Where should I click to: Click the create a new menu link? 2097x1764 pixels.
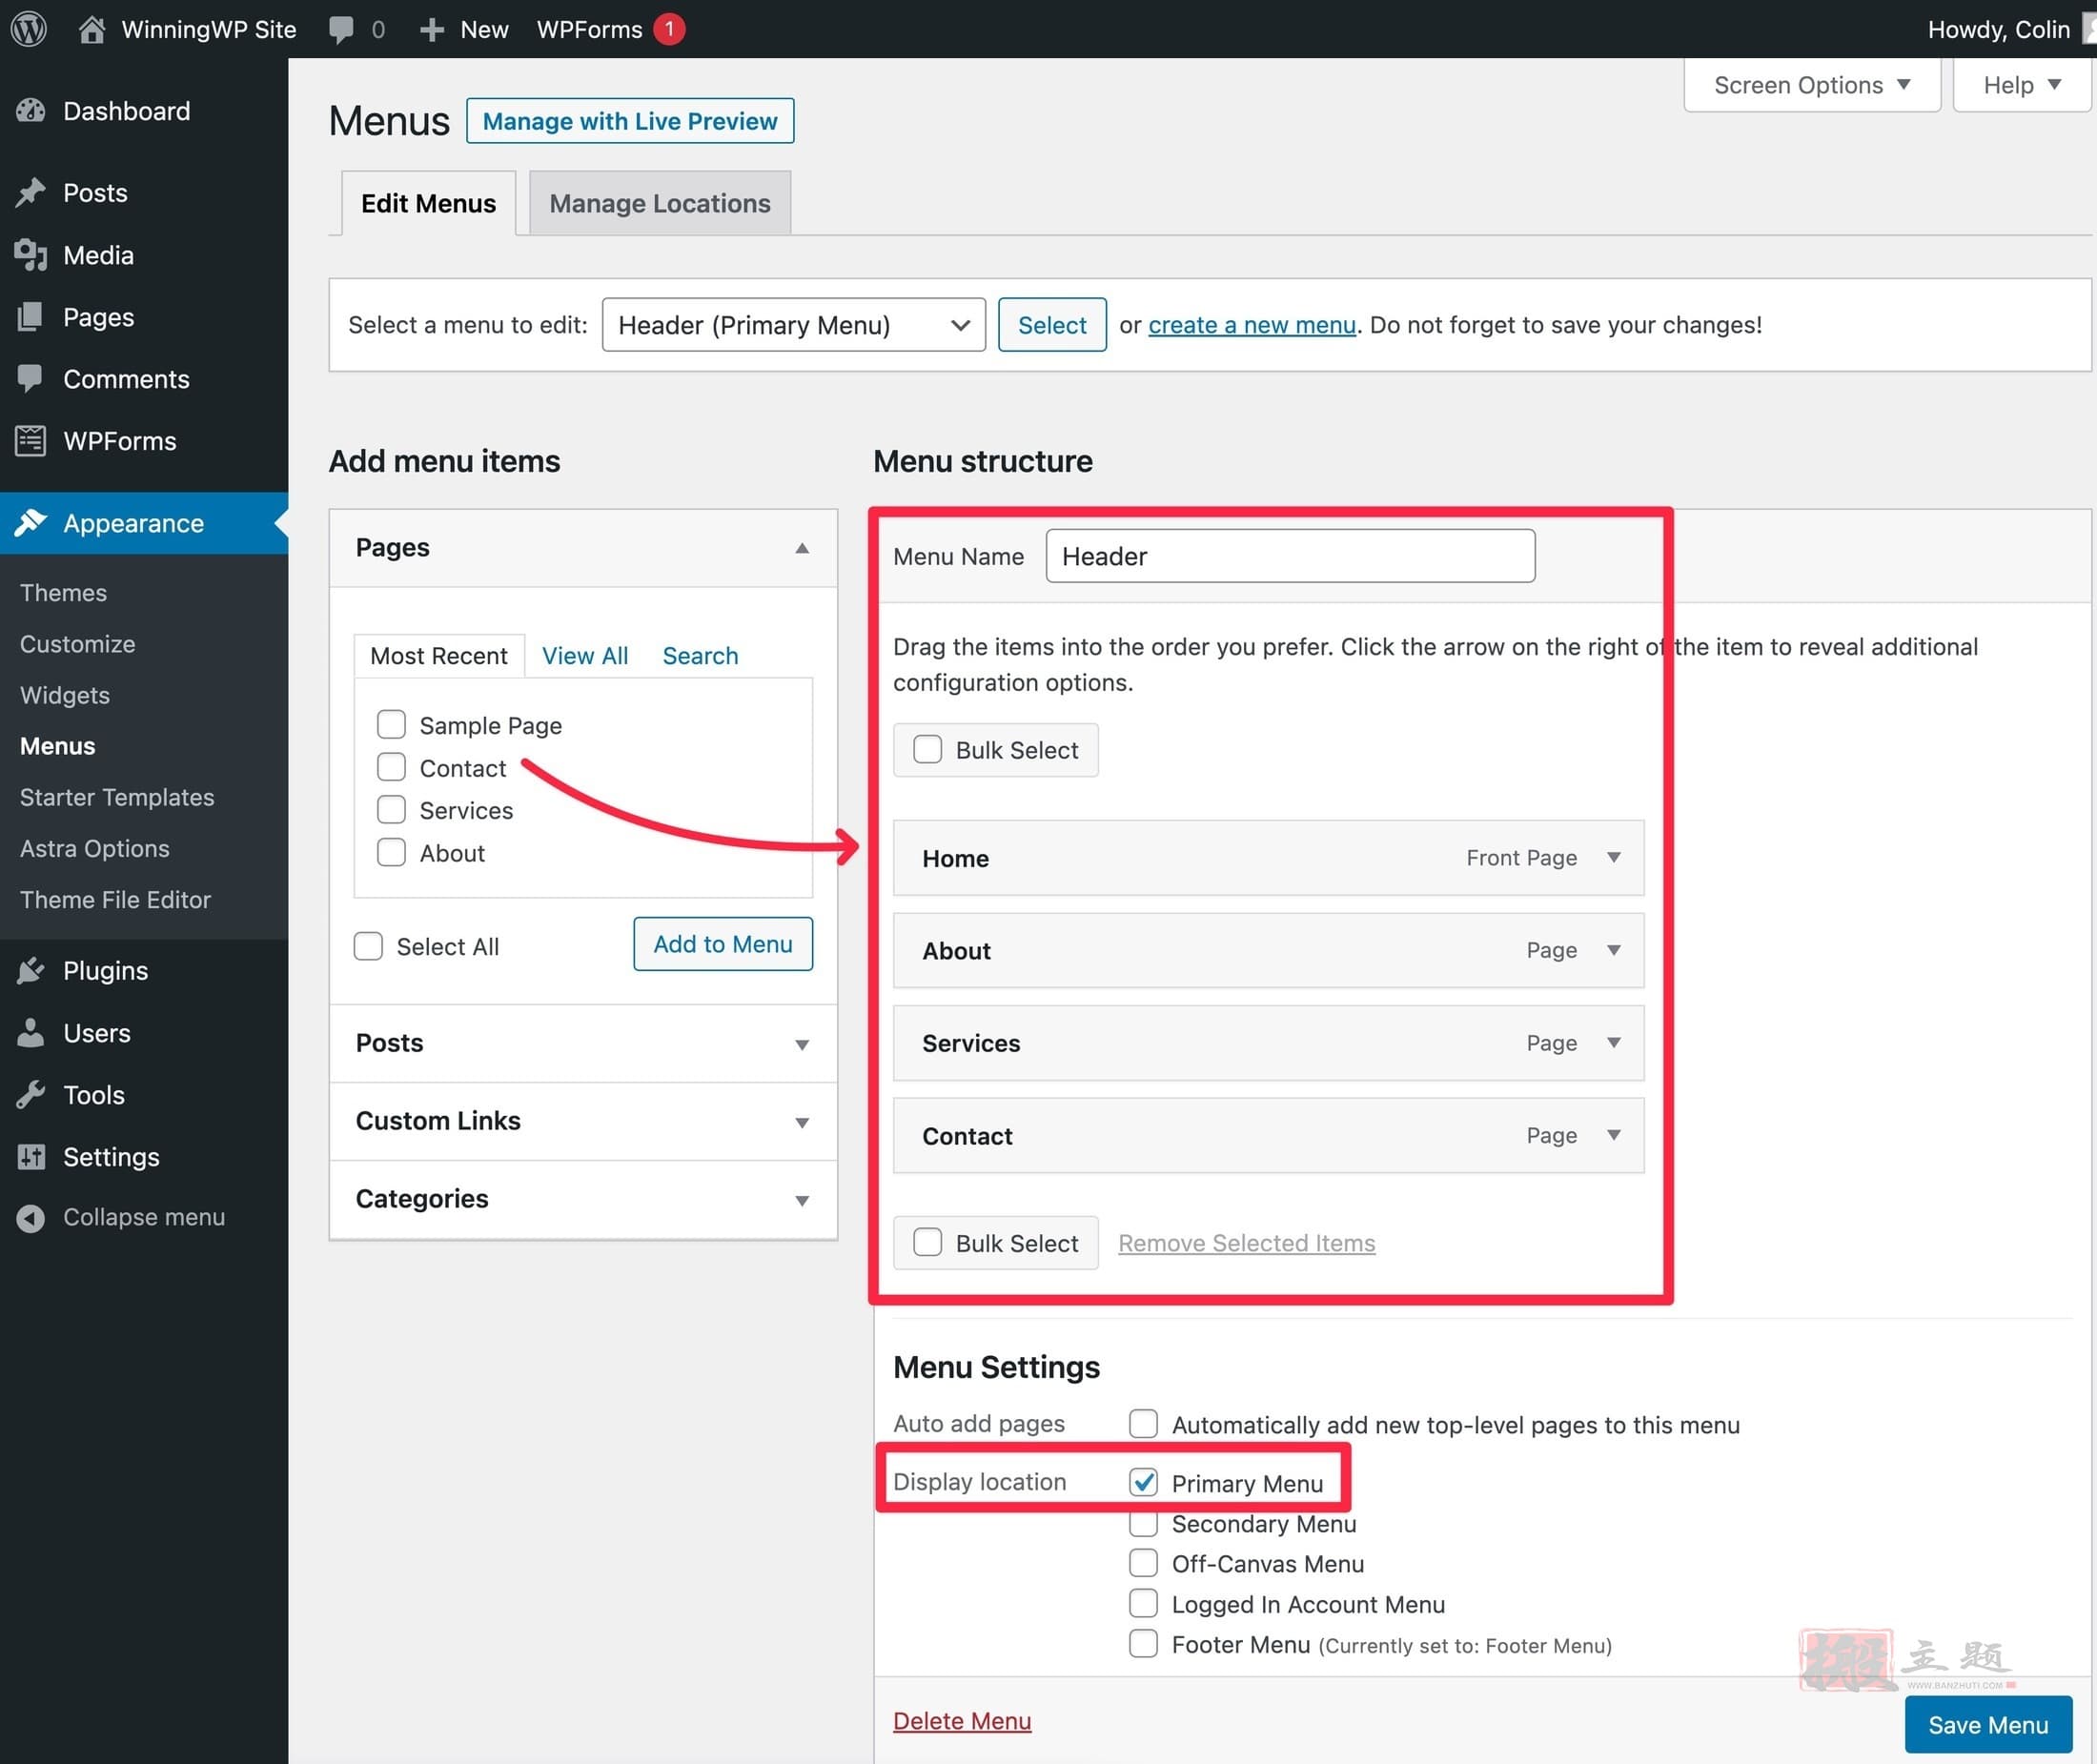(x=1251, y=325)
